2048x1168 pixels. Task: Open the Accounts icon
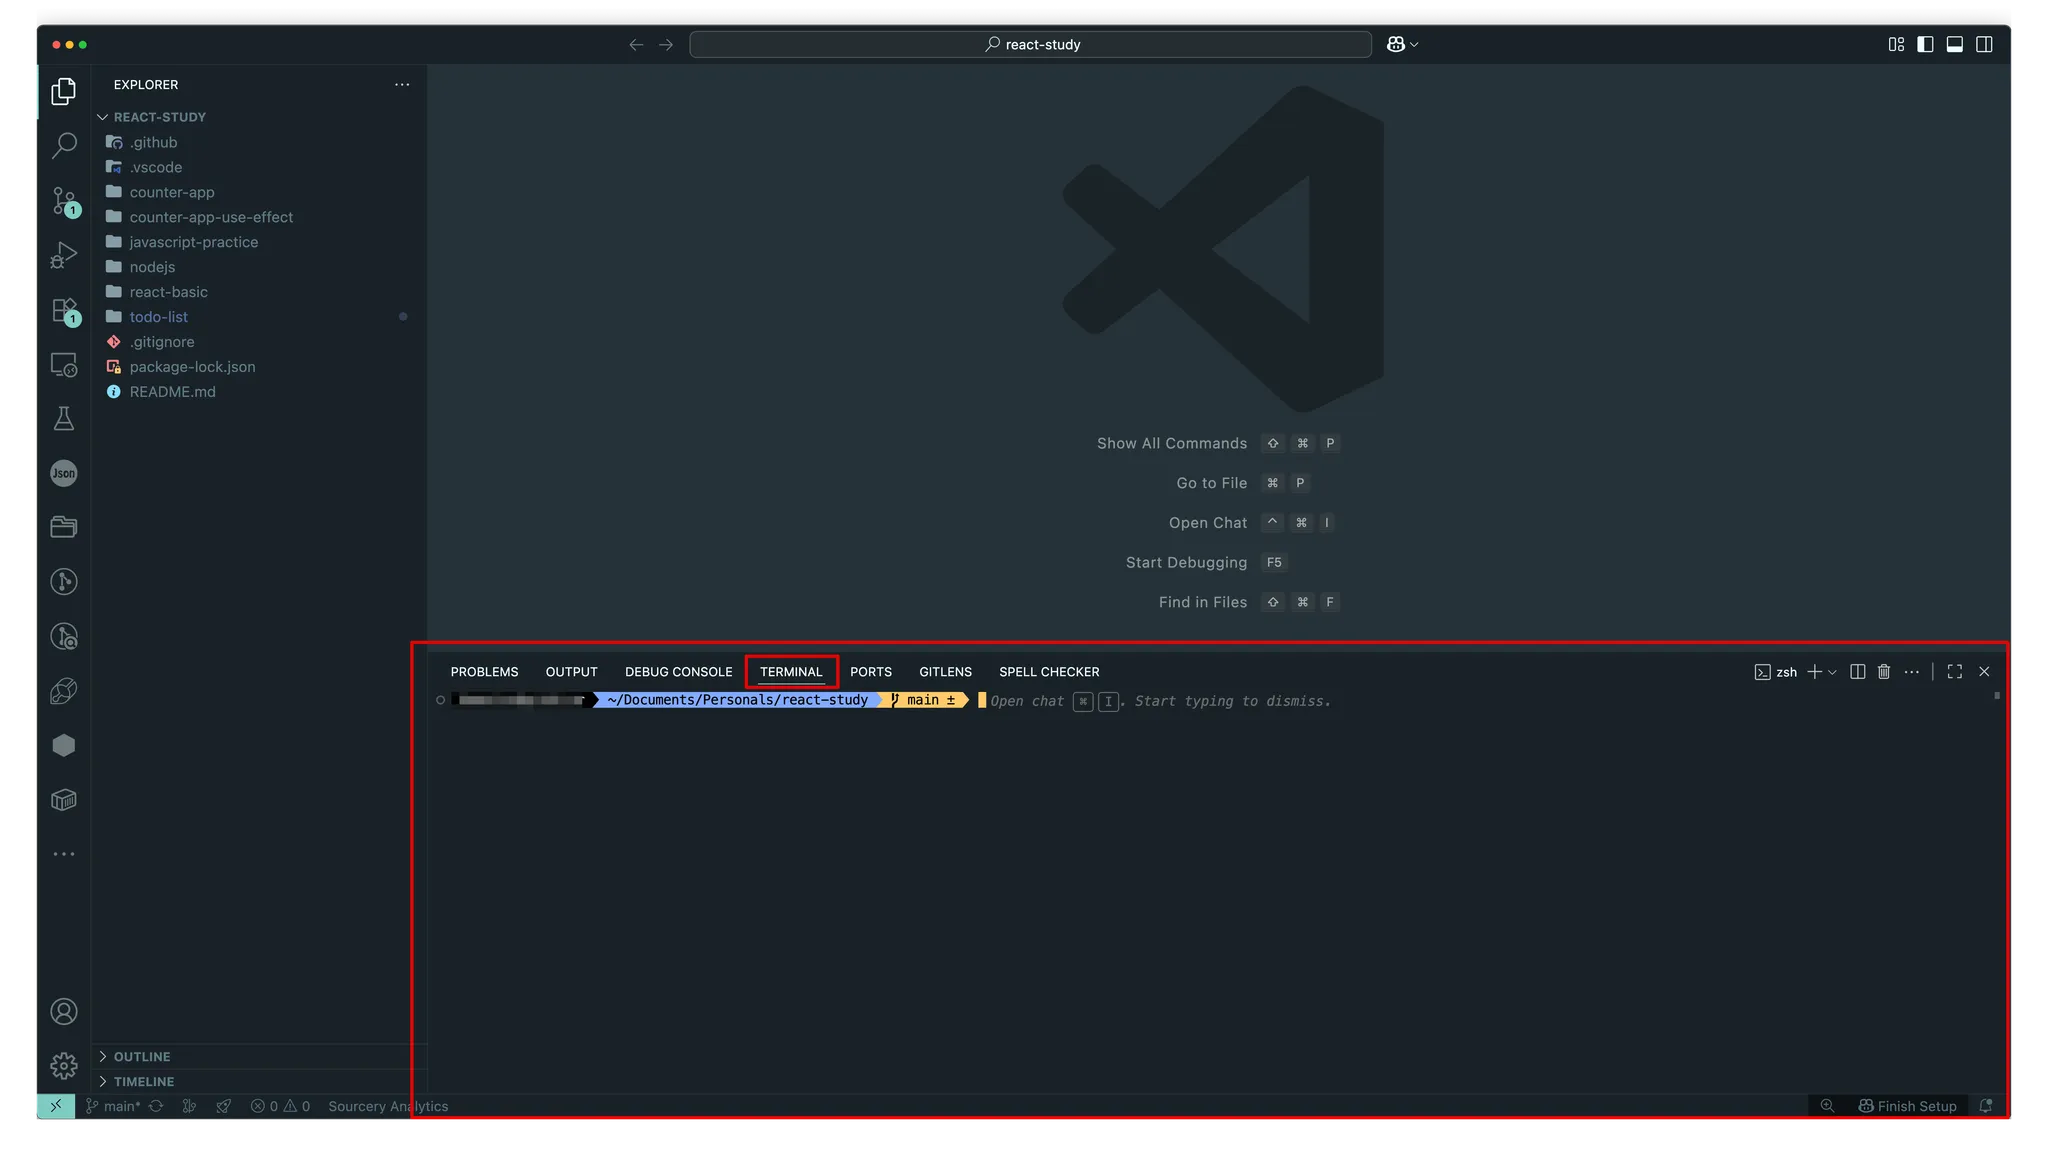coord(64,1012)
